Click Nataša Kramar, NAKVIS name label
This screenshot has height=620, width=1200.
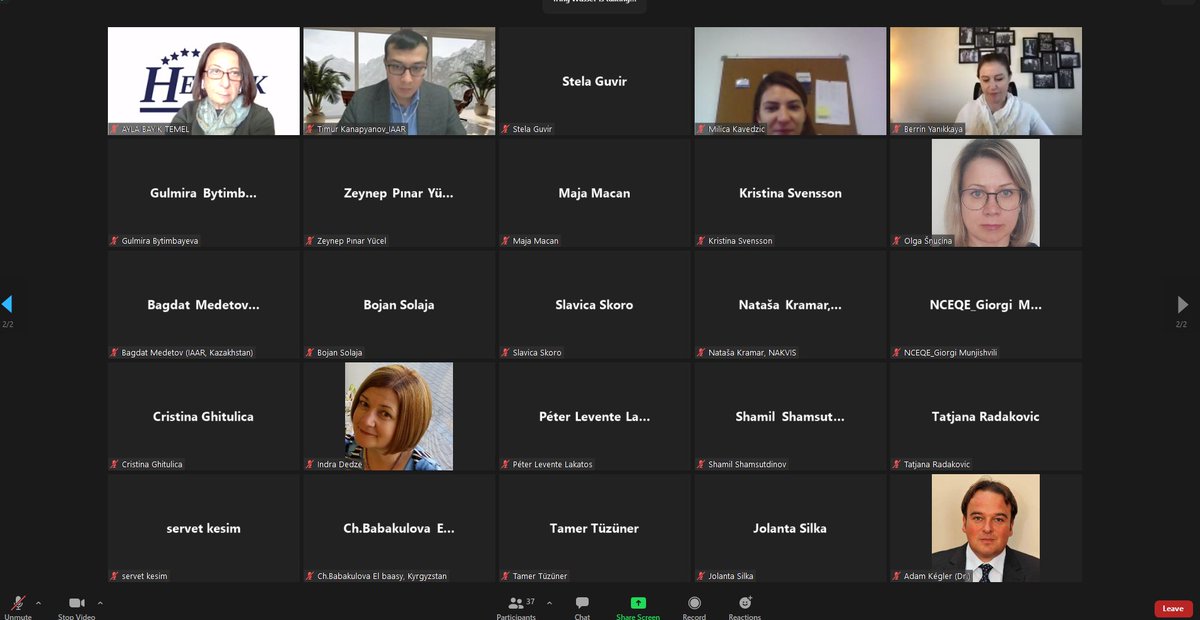click(750, 353)
